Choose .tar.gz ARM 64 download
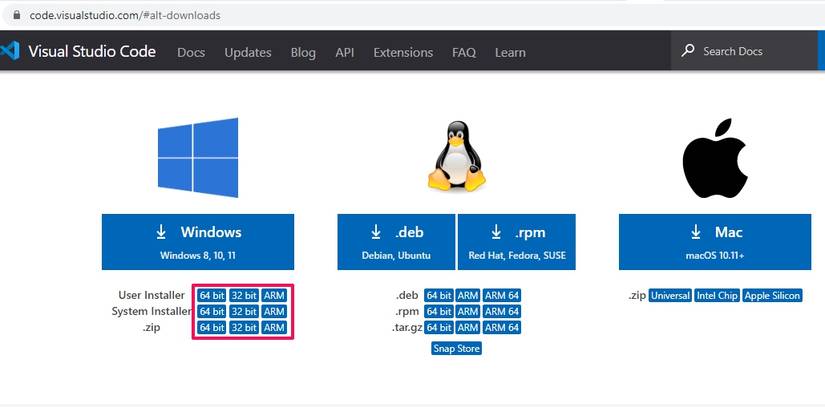The width and height of the screenshot is (825, 407). tap(502, 328)
